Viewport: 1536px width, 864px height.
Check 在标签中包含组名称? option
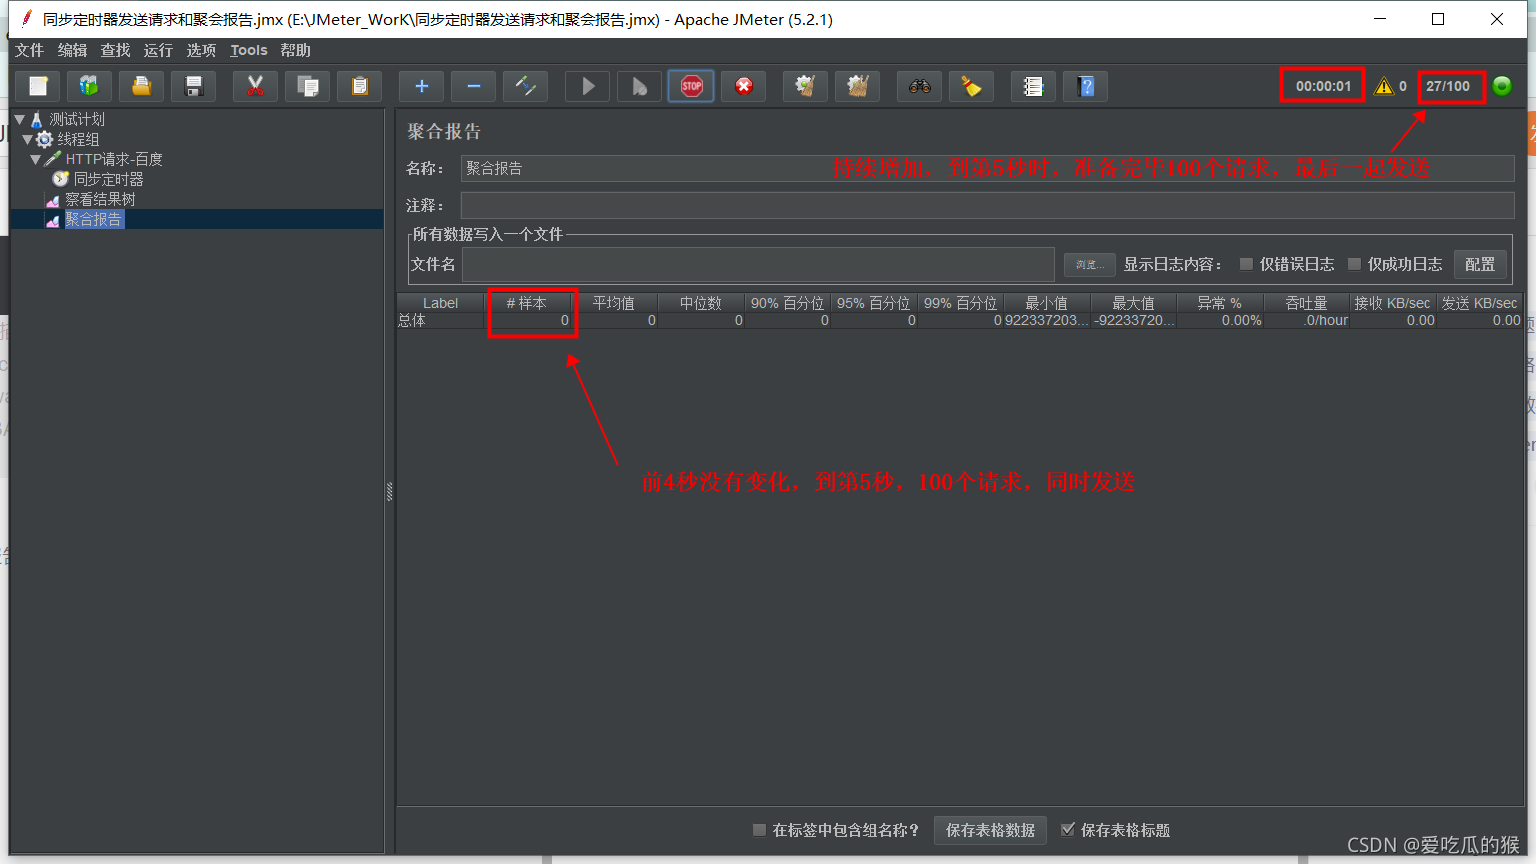[x=758, y=829]
